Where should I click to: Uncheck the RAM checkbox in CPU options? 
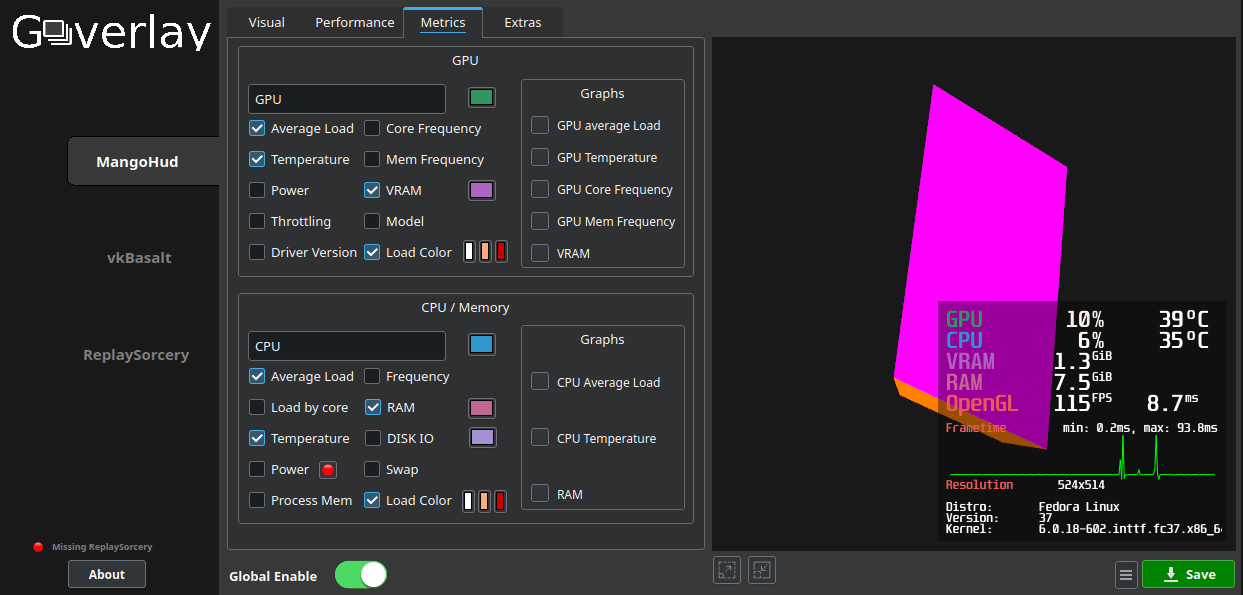tap(372, 407)
